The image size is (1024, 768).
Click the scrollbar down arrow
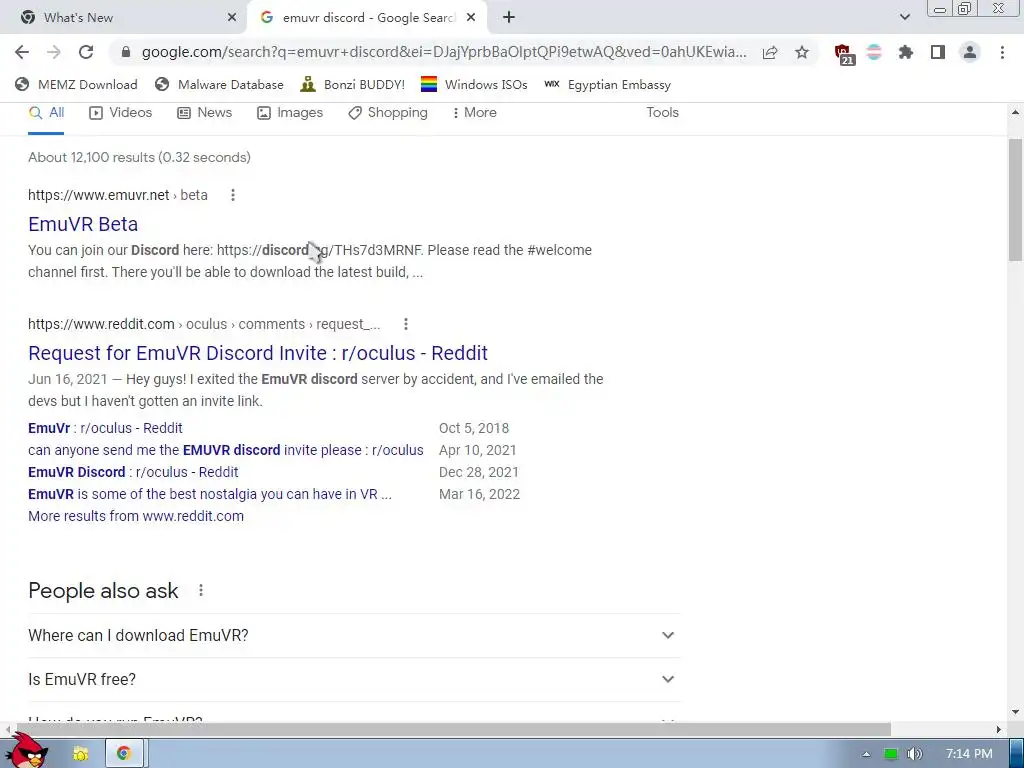click(x=1015, y=712)
